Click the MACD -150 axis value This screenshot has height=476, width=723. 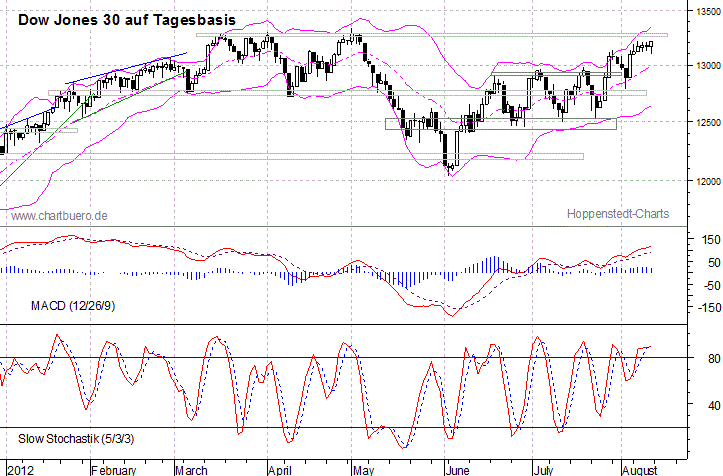tap(709, 307)
